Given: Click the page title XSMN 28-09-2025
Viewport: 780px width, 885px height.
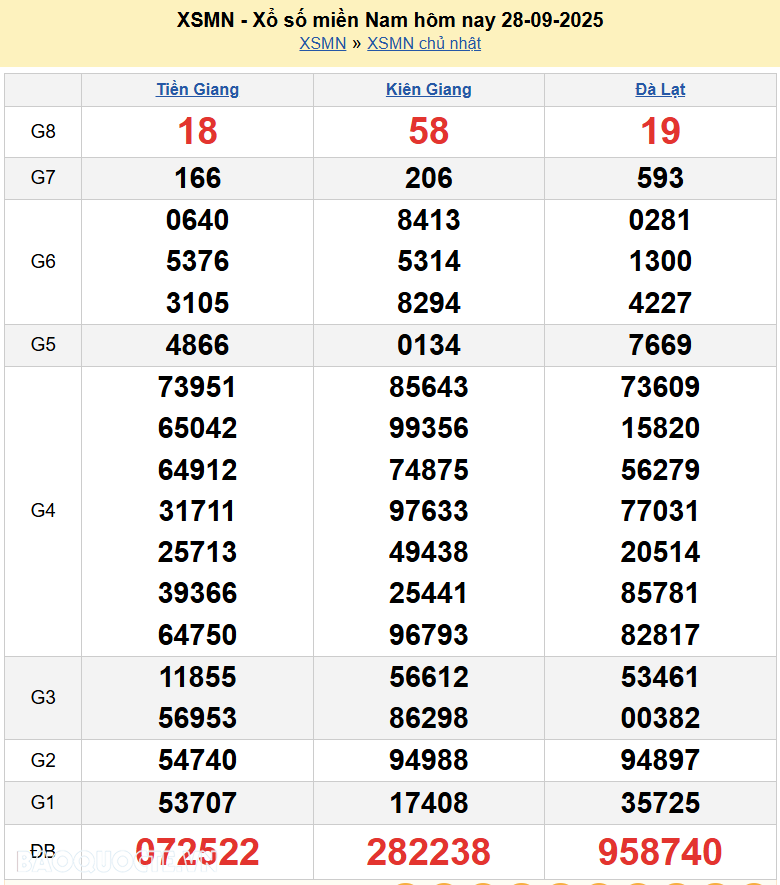Looking at the screenshot, I should tap(390, 20).
